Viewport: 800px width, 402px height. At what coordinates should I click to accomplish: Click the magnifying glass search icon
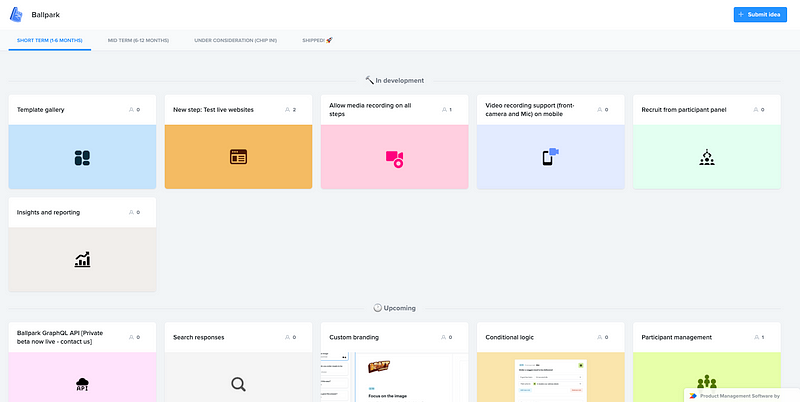(238, 384)
